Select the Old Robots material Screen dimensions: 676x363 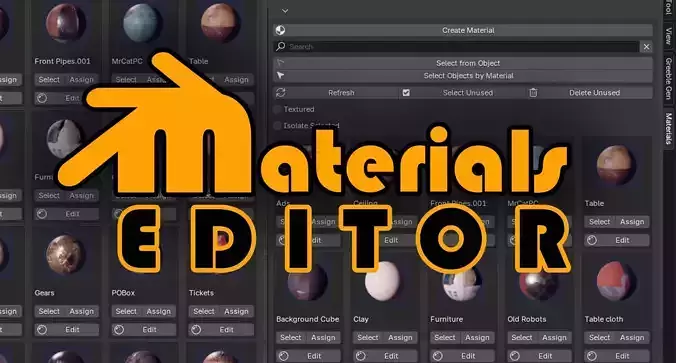[522, 338]
